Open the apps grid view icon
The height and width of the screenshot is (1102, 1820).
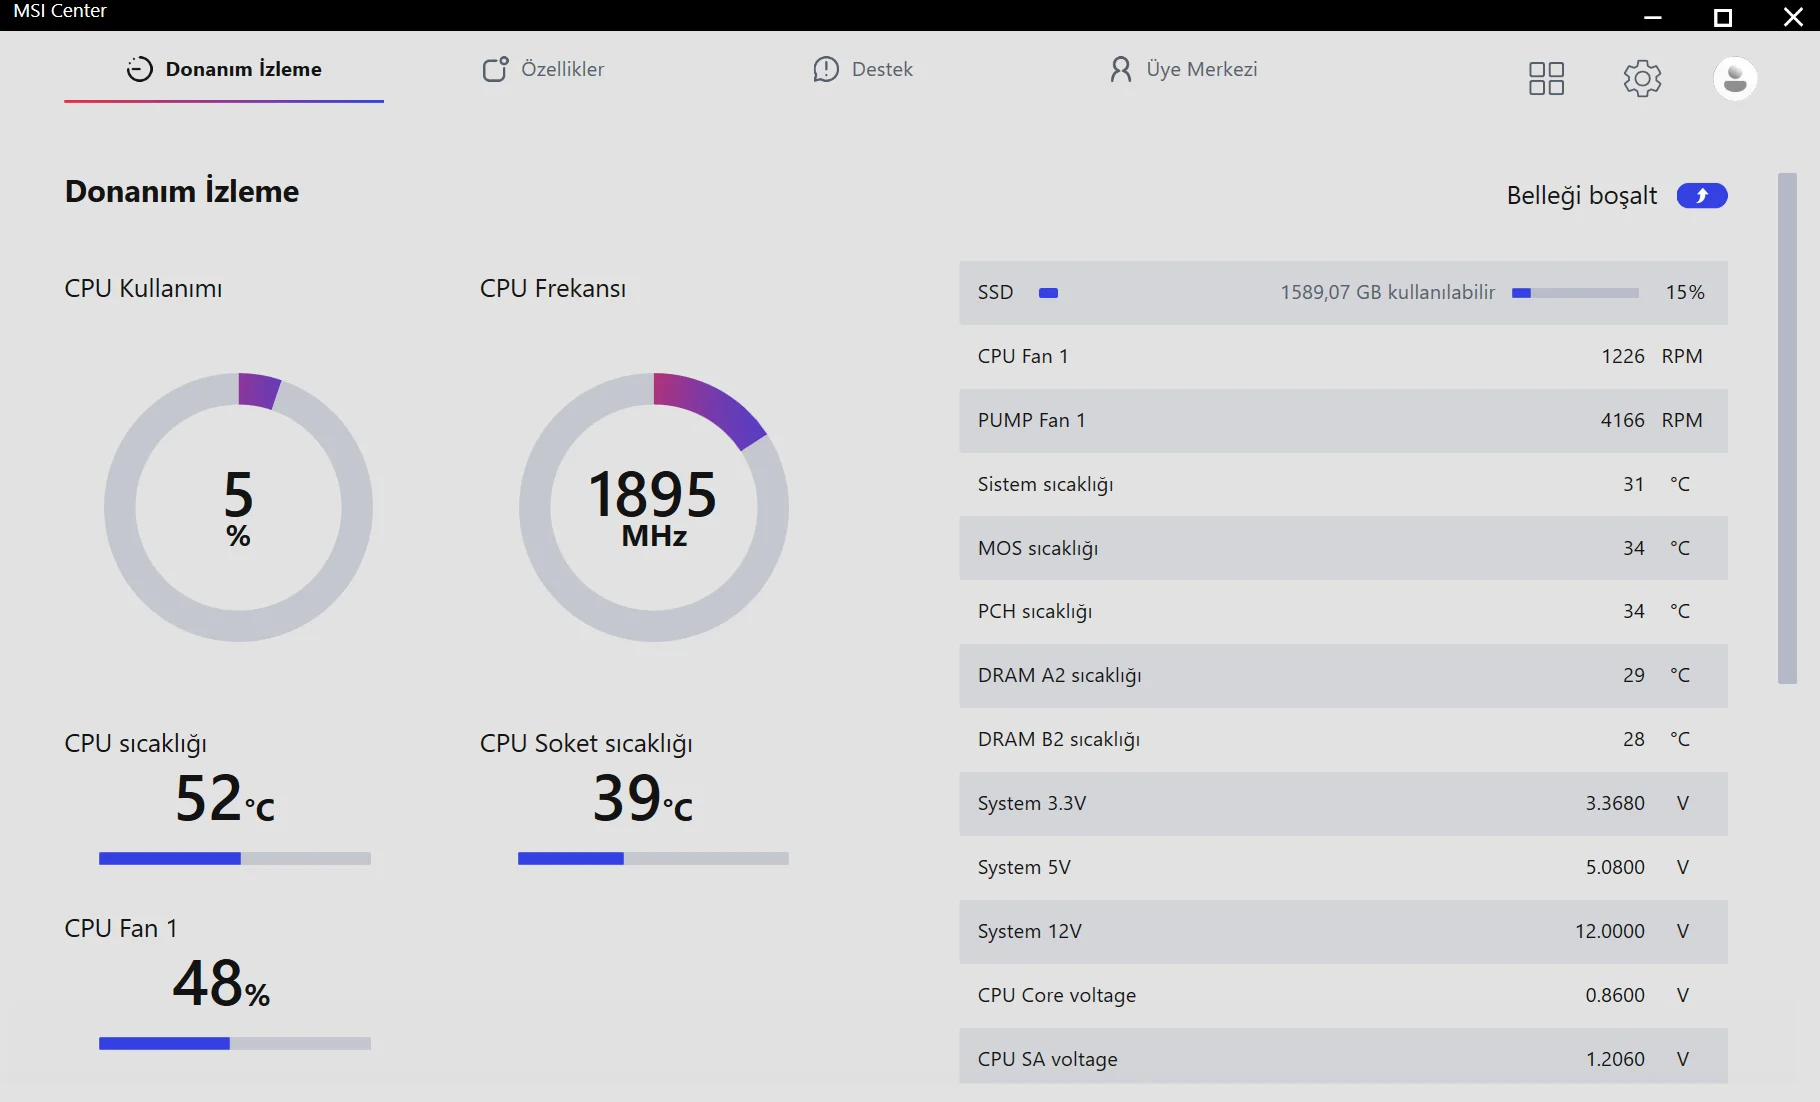coord(1546,78)
